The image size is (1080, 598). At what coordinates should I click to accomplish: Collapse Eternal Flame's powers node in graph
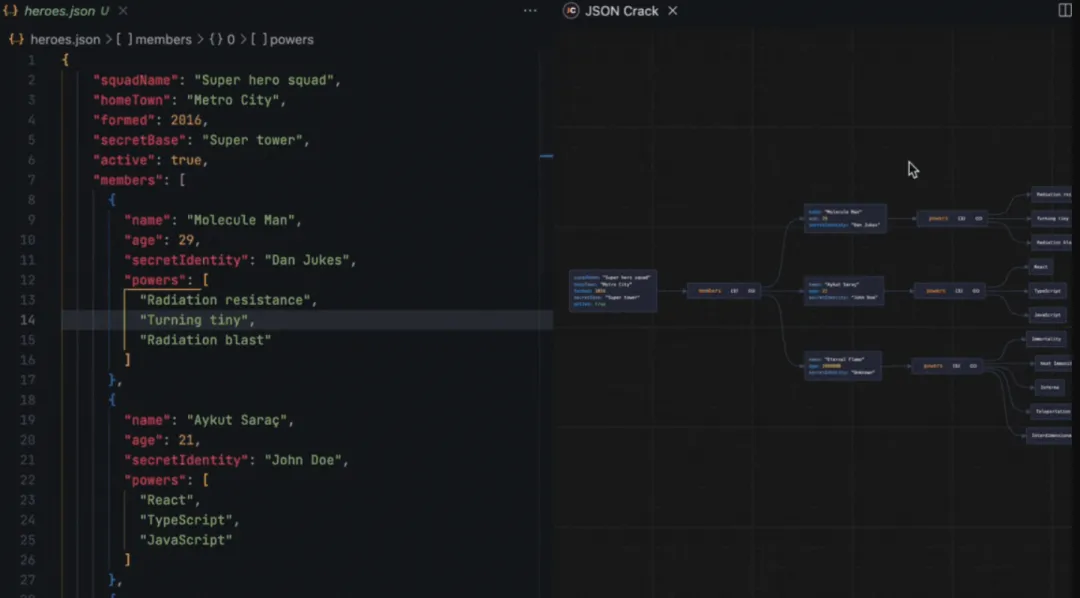pyautogui.click(x=974, y=366)
